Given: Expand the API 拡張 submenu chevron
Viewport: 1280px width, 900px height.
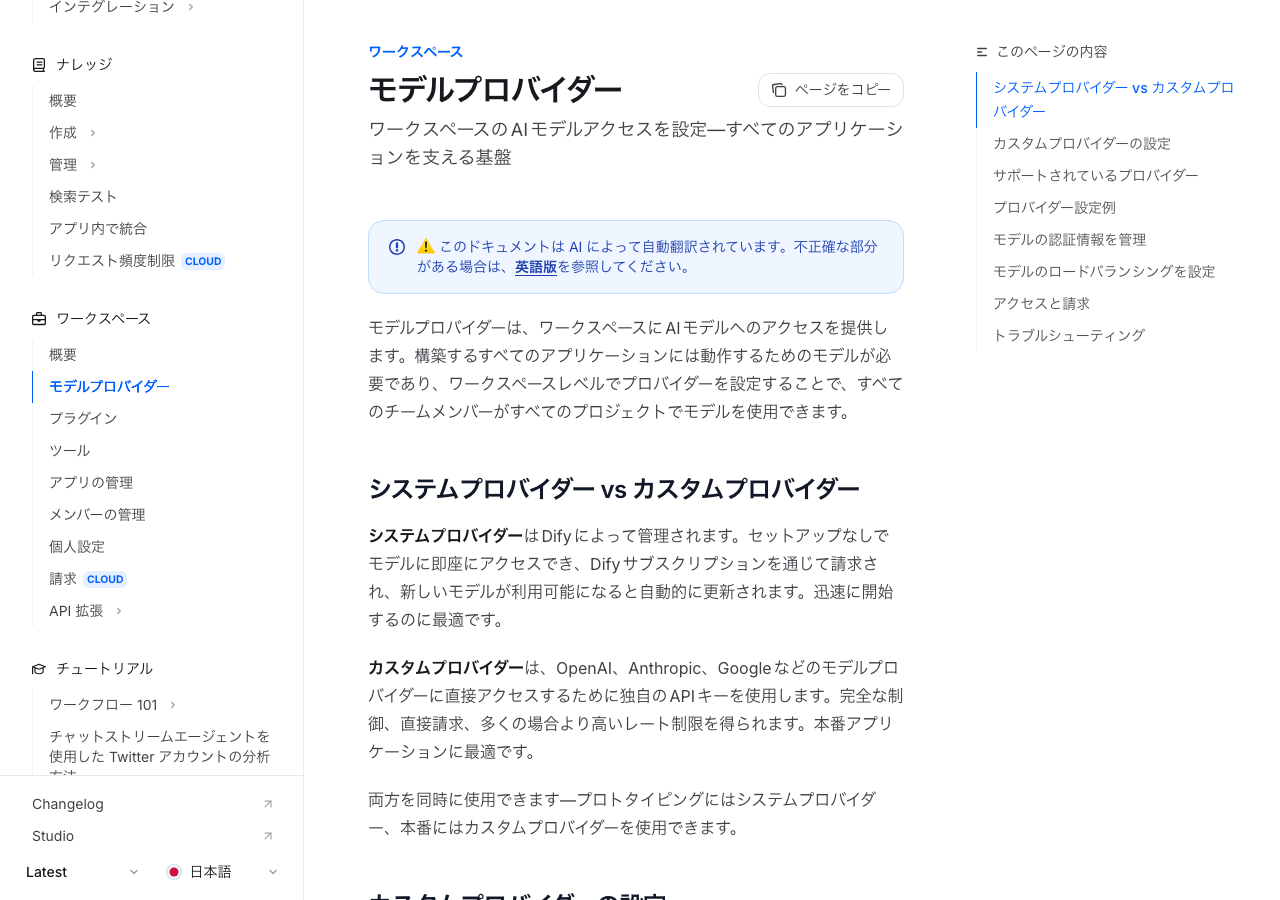Looking at the screenshot, I should click(119, 611).
